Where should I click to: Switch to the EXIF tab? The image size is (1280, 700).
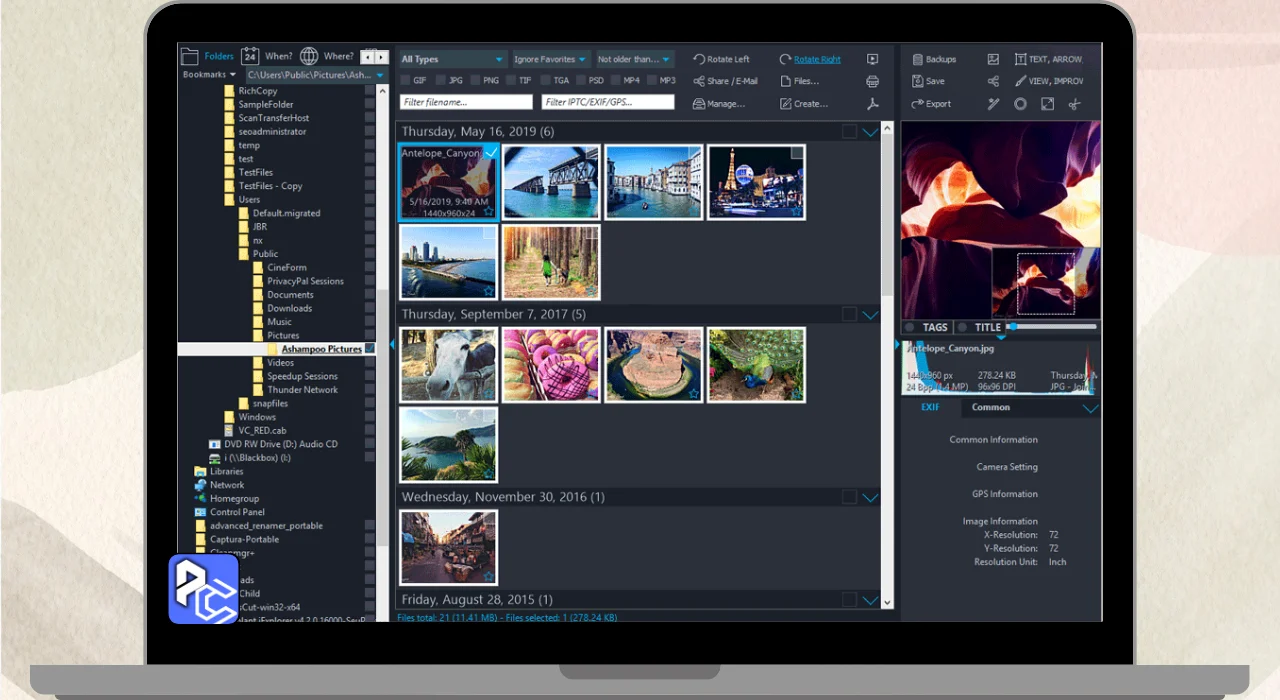(x=930, y=407)
